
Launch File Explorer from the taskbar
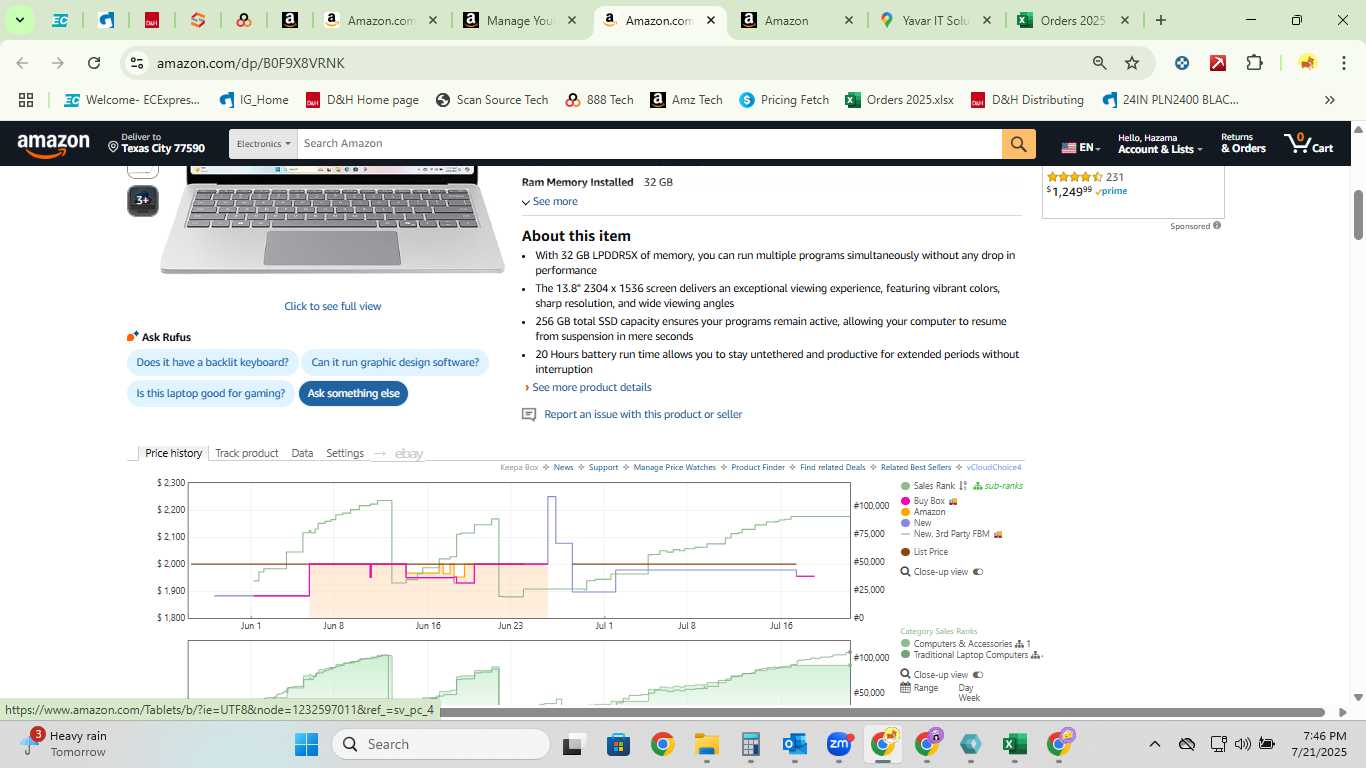coord(707,744)
